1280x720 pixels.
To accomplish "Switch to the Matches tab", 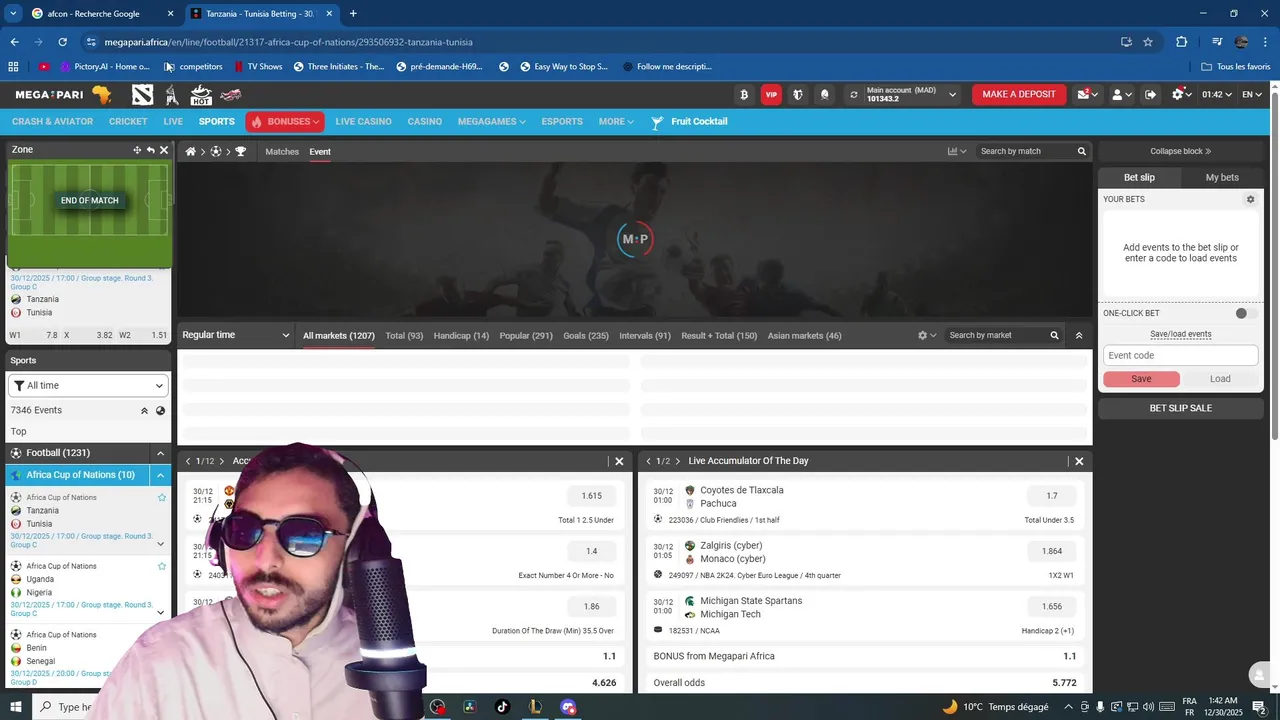I will pyautogui.click(x=282, y=152).
